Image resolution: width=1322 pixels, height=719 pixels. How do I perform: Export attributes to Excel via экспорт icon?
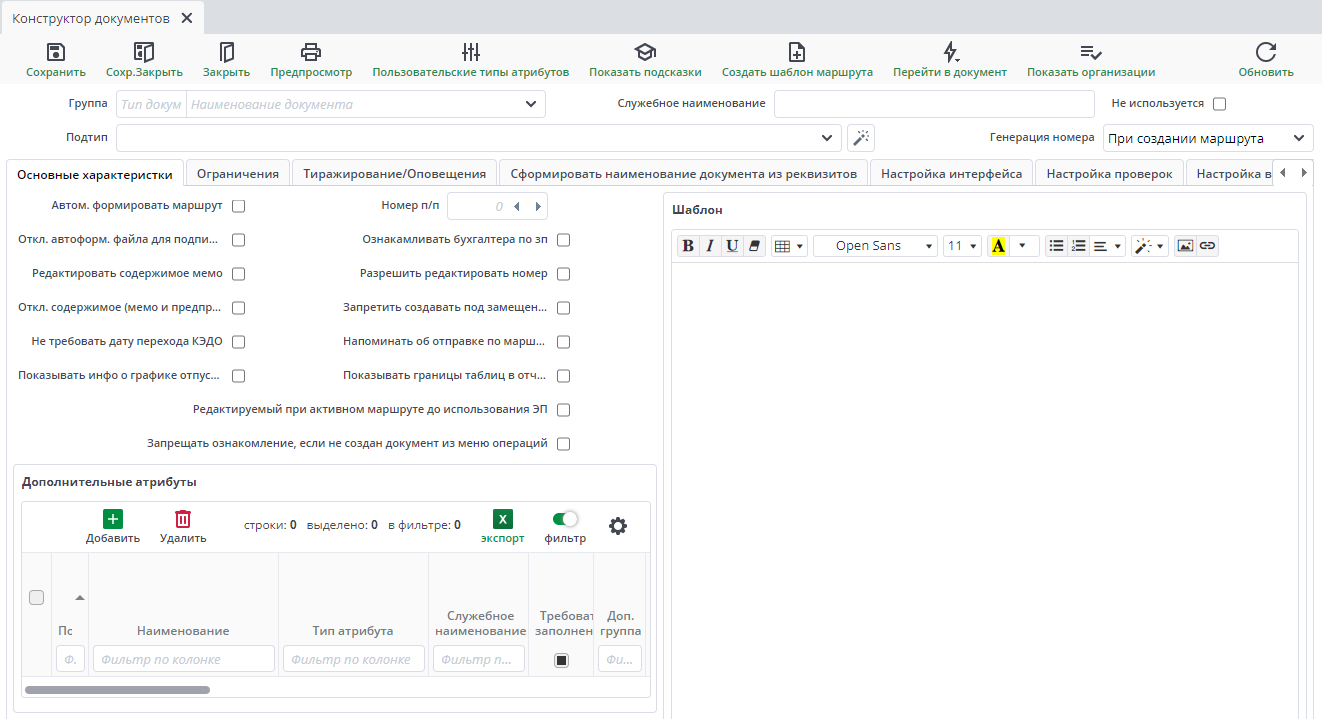click(x=503, y=519)
